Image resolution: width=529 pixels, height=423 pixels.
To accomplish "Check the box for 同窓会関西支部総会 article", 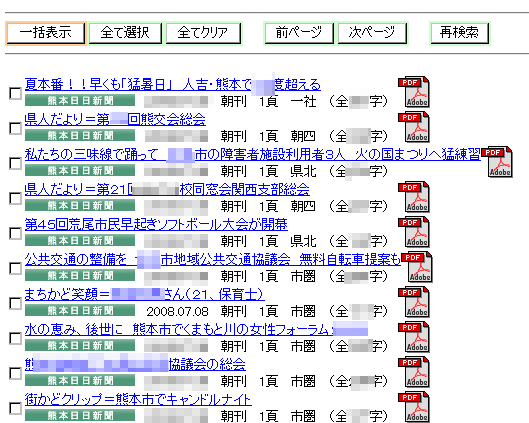I will point(15,198).
